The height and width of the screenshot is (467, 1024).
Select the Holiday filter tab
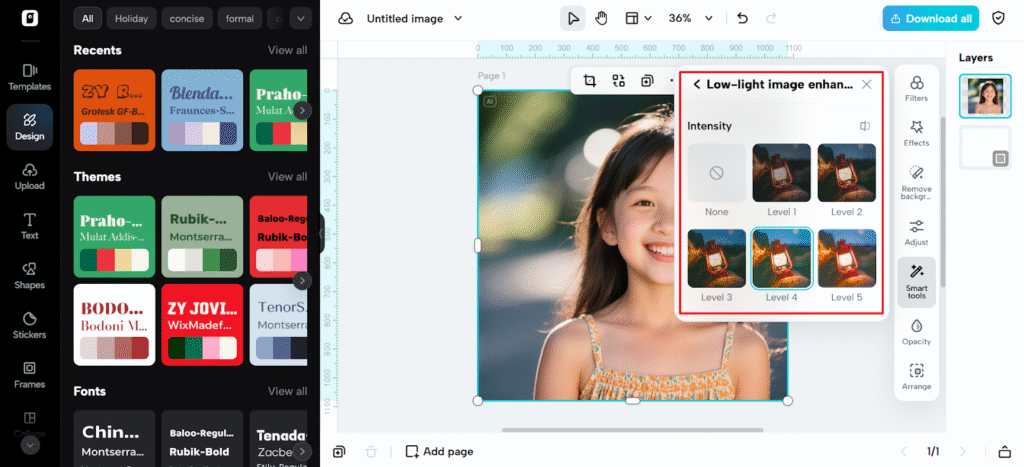[x=130, y=18]
